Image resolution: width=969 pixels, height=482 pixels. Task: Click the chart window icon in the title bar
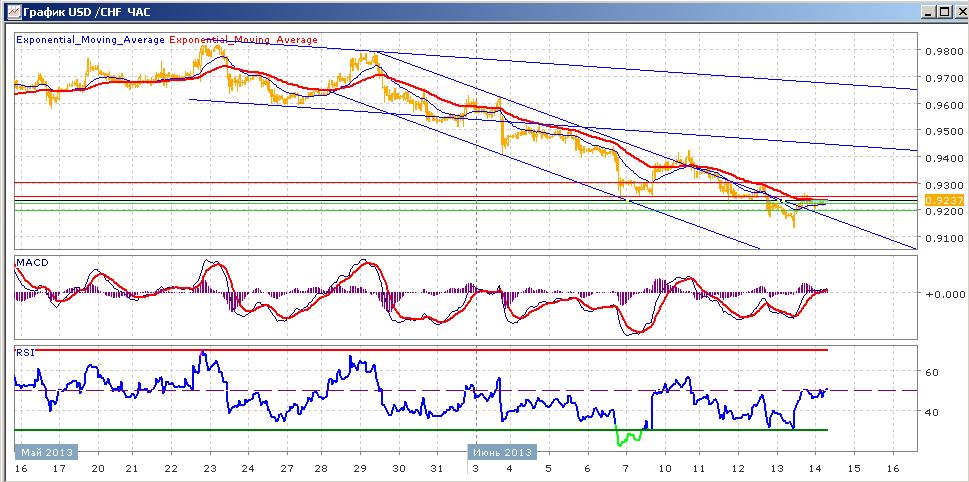tap(12, 12)
